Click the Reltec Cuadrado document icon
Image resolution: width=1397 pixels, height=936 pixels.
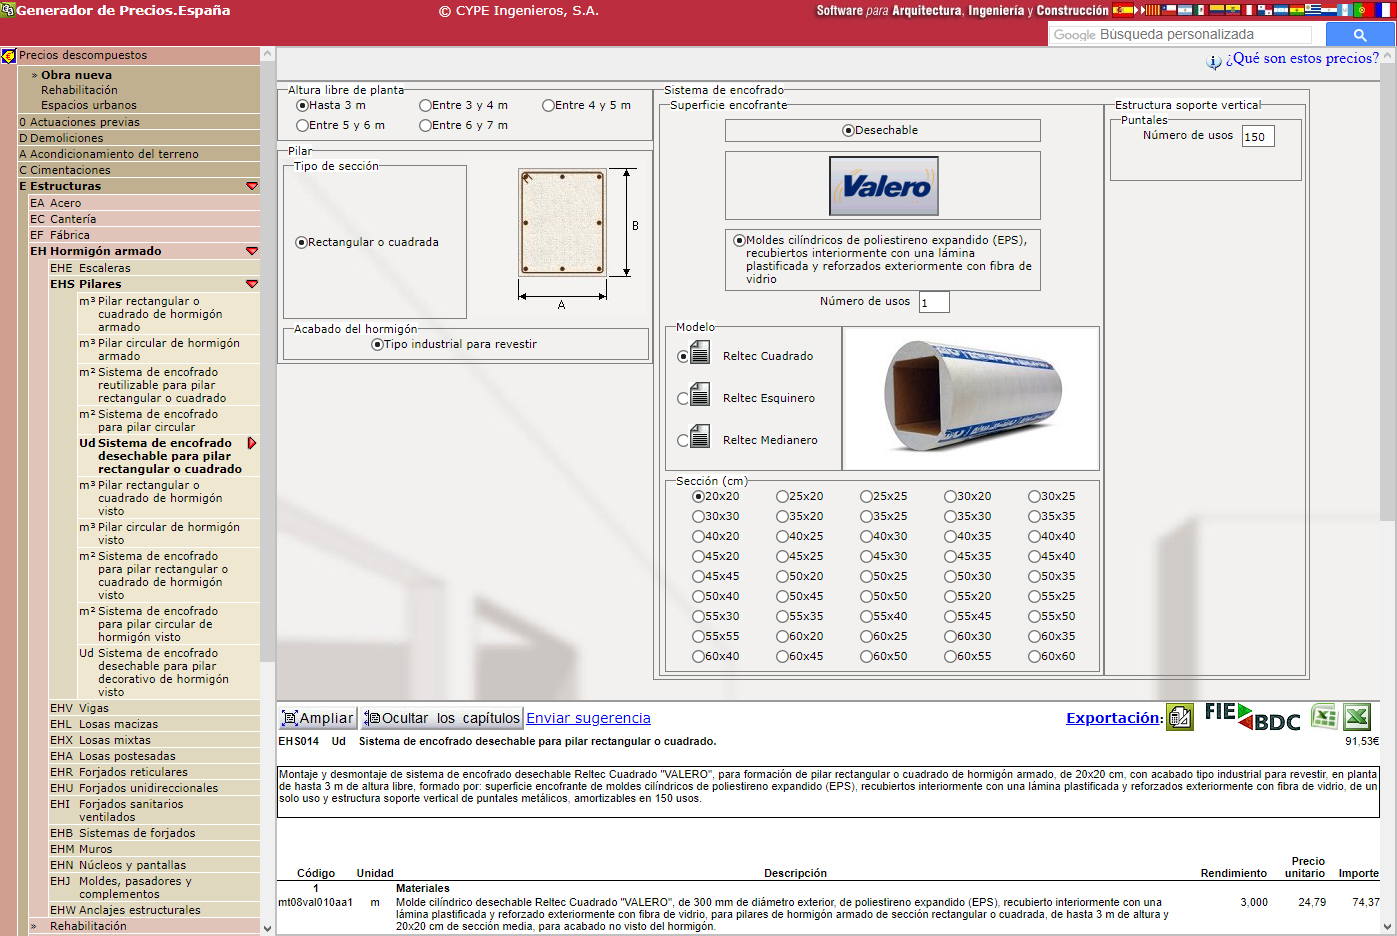pos(701,353)
